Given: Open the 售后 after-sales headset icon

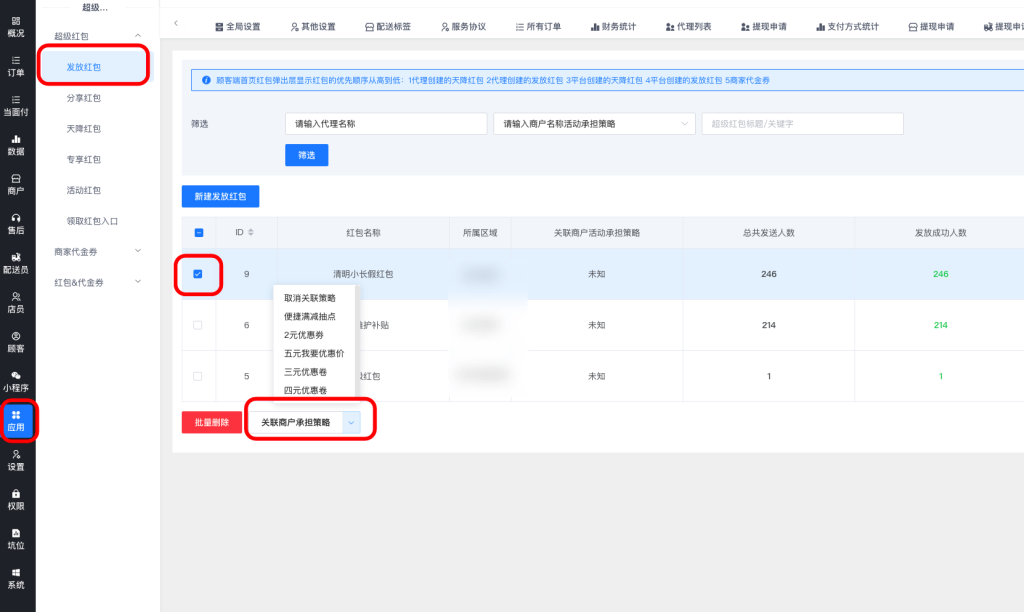Looking at the screenshot, I should coord(16,223).
